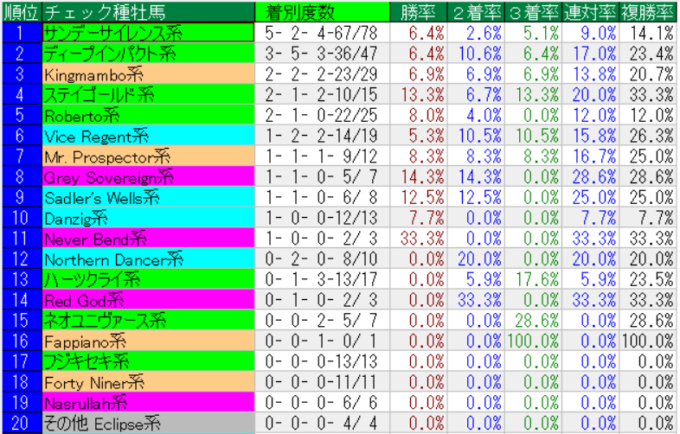Click the 順位 column header
Viewport: 680px width, 434px height.
tap(21, 12)
